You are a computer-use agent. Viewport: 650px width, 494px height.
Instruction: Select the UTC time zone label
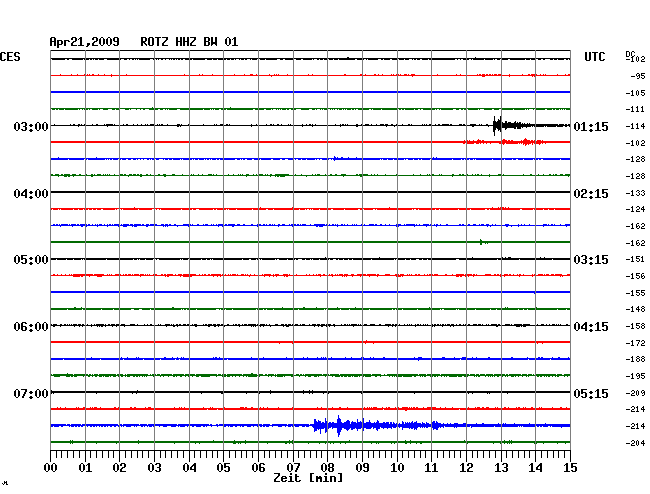point(594,57)
